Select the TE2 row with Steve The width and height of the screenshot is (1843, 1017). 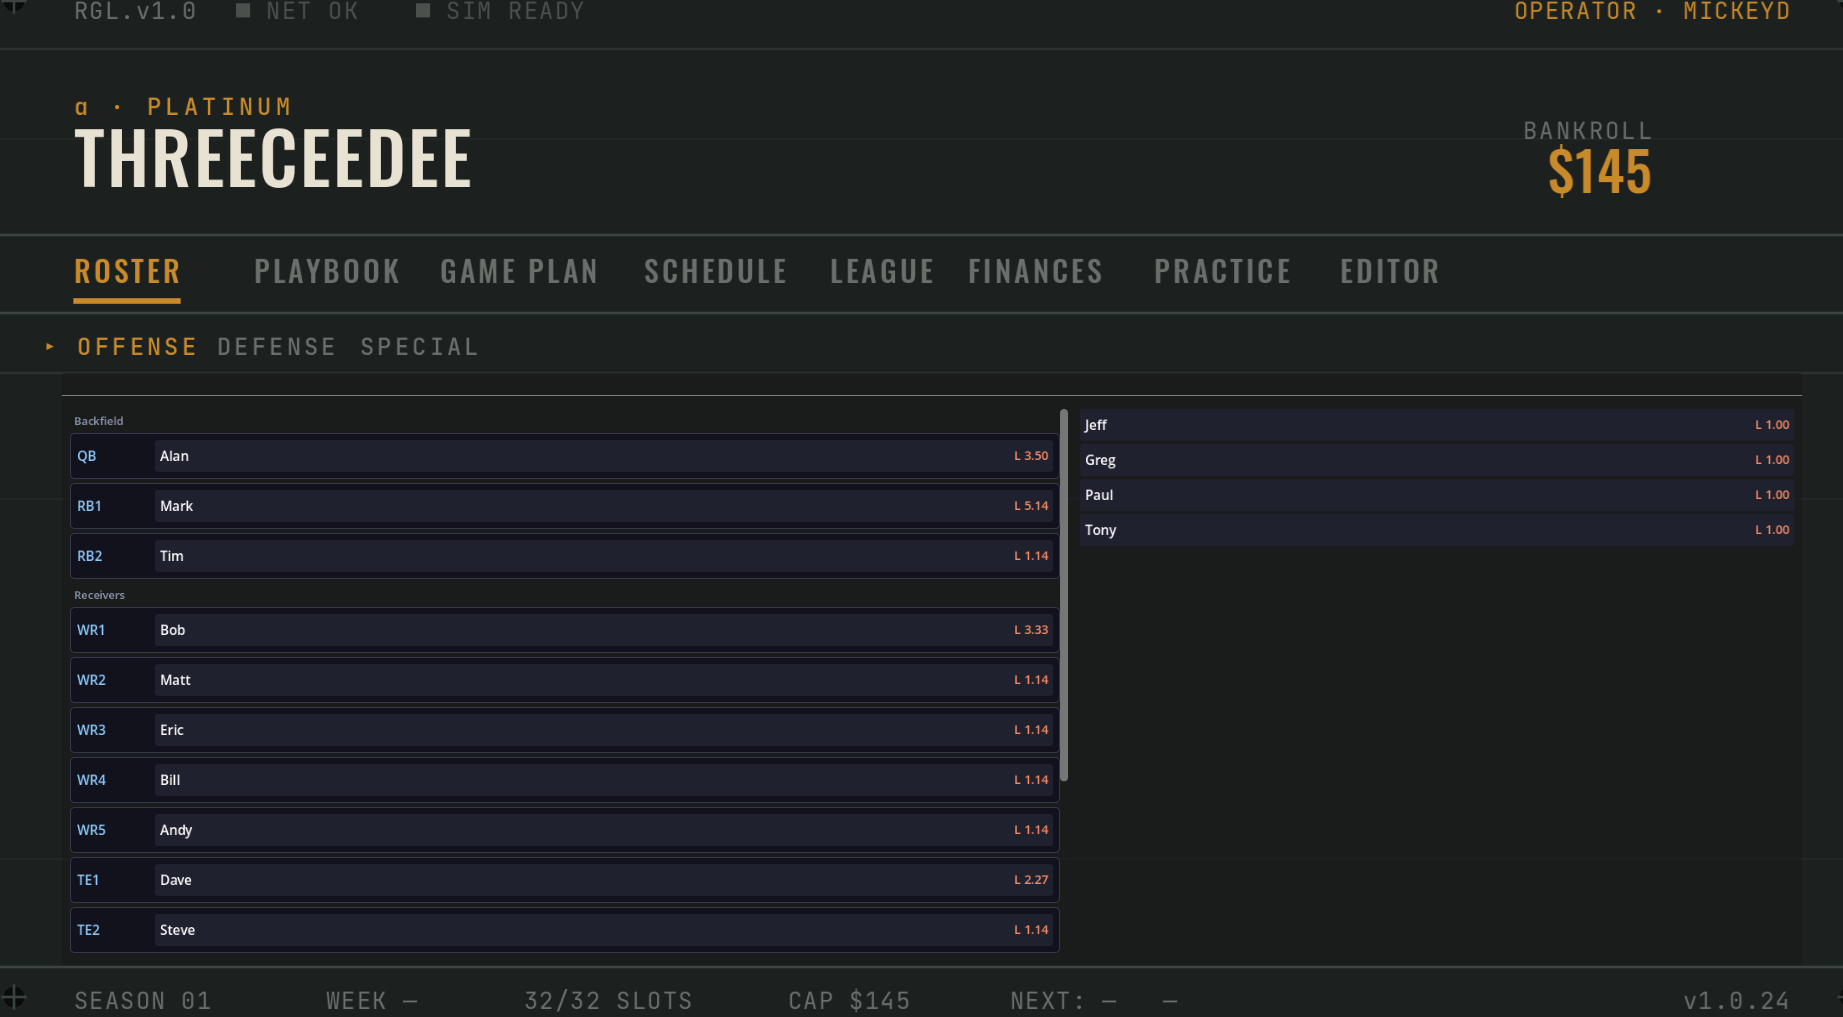pyautogui.click(x=564, y=930)
